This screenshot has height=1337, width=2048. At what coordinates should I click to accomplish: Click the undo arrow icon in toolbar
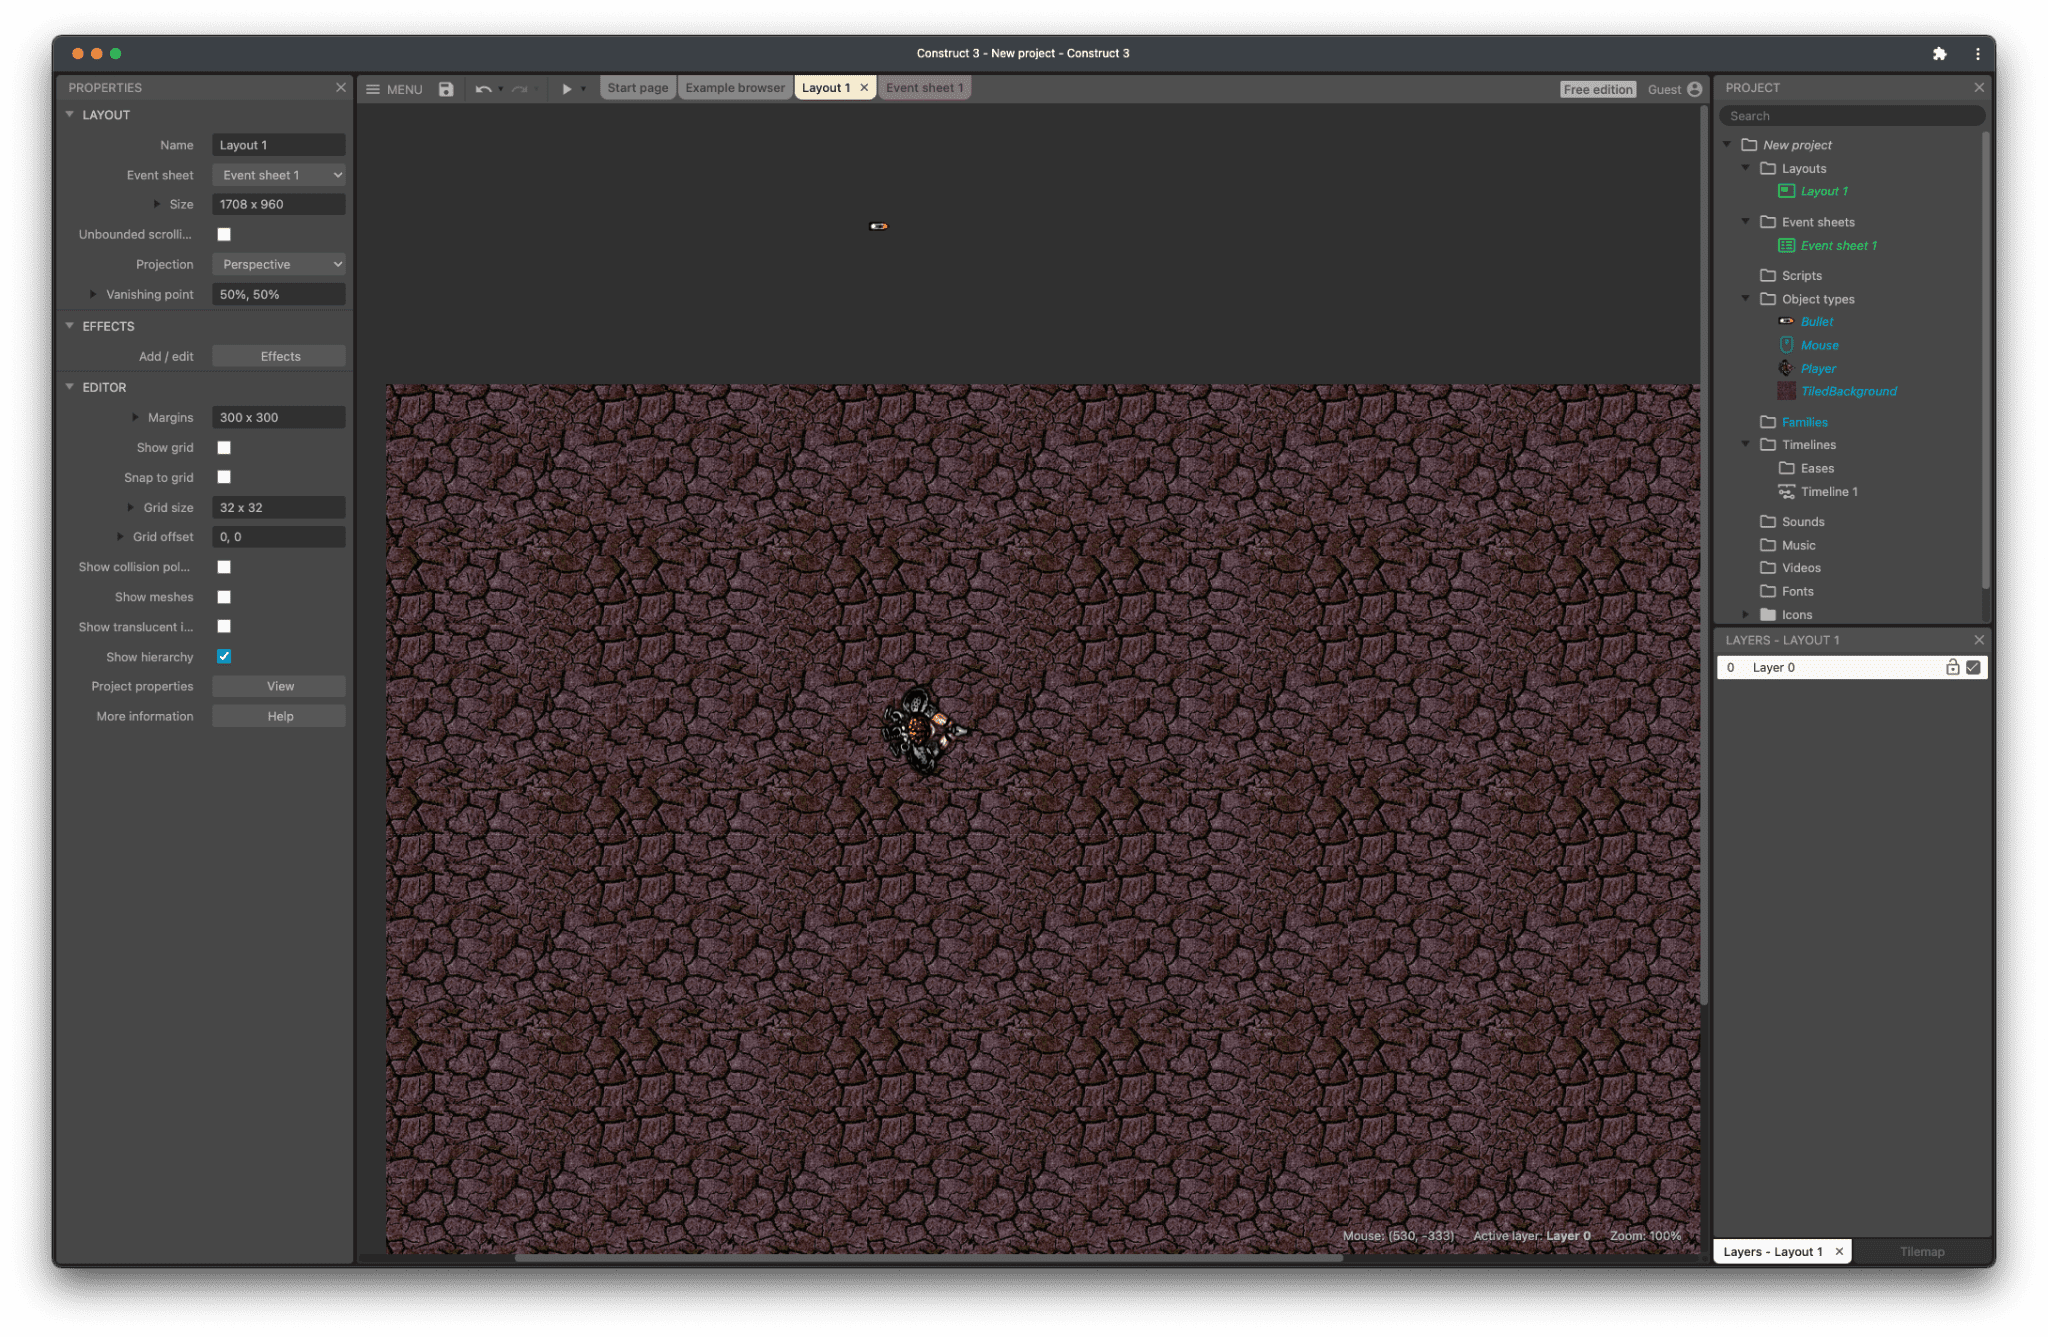[481, 88]
